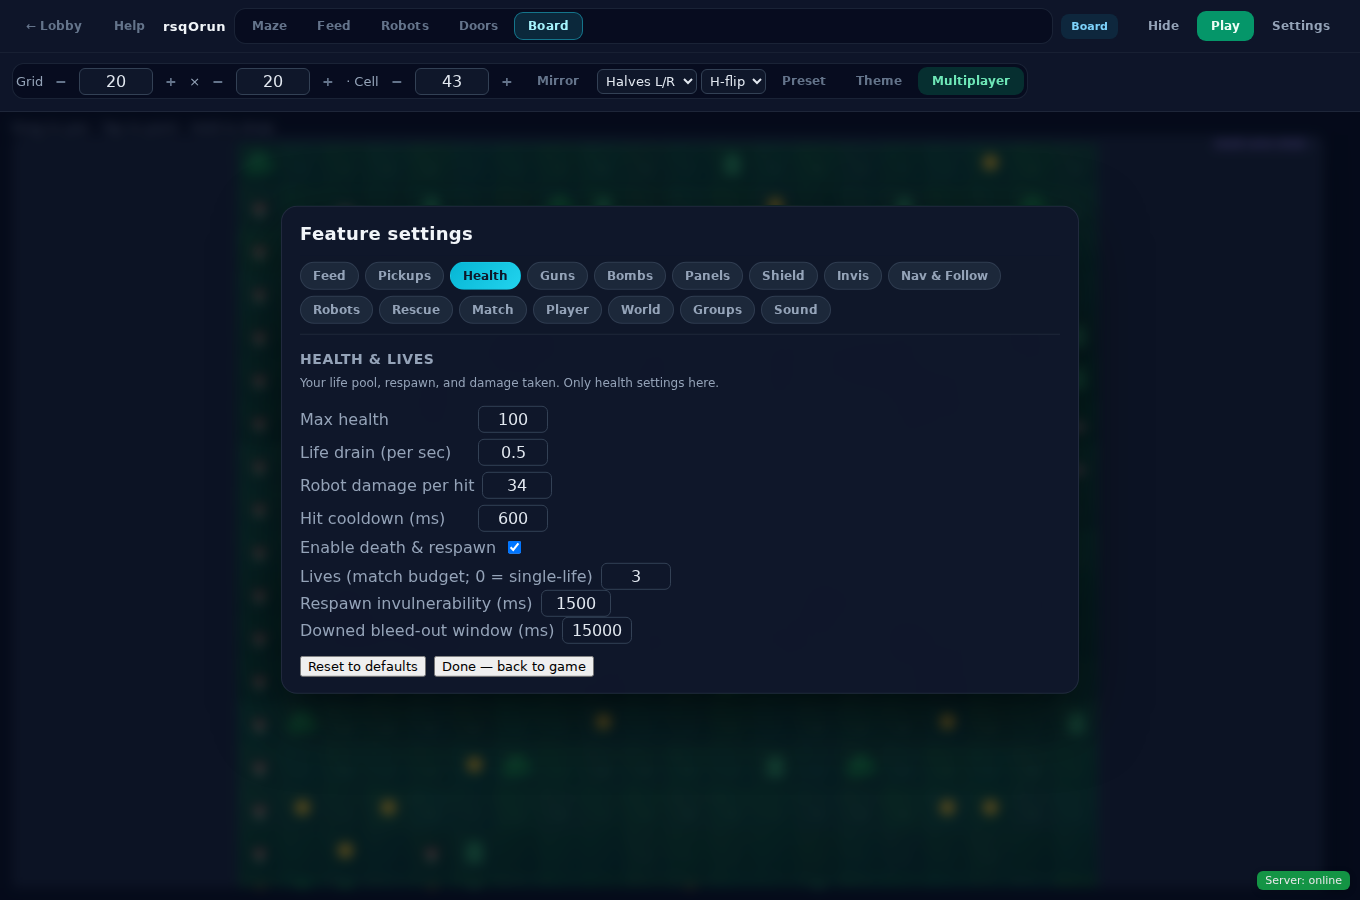Click the HEALTH & LIVES section title
The width and height of the screenshot is (1360, 900).
click(367, 359)
